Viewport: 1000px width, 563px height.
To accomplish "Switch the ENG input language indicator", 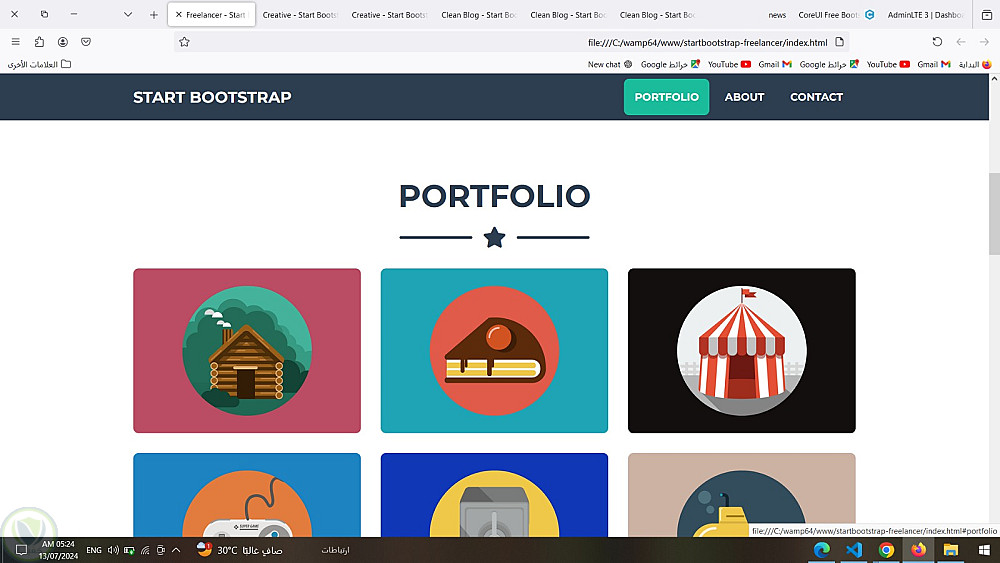I will tap(94, 550).
